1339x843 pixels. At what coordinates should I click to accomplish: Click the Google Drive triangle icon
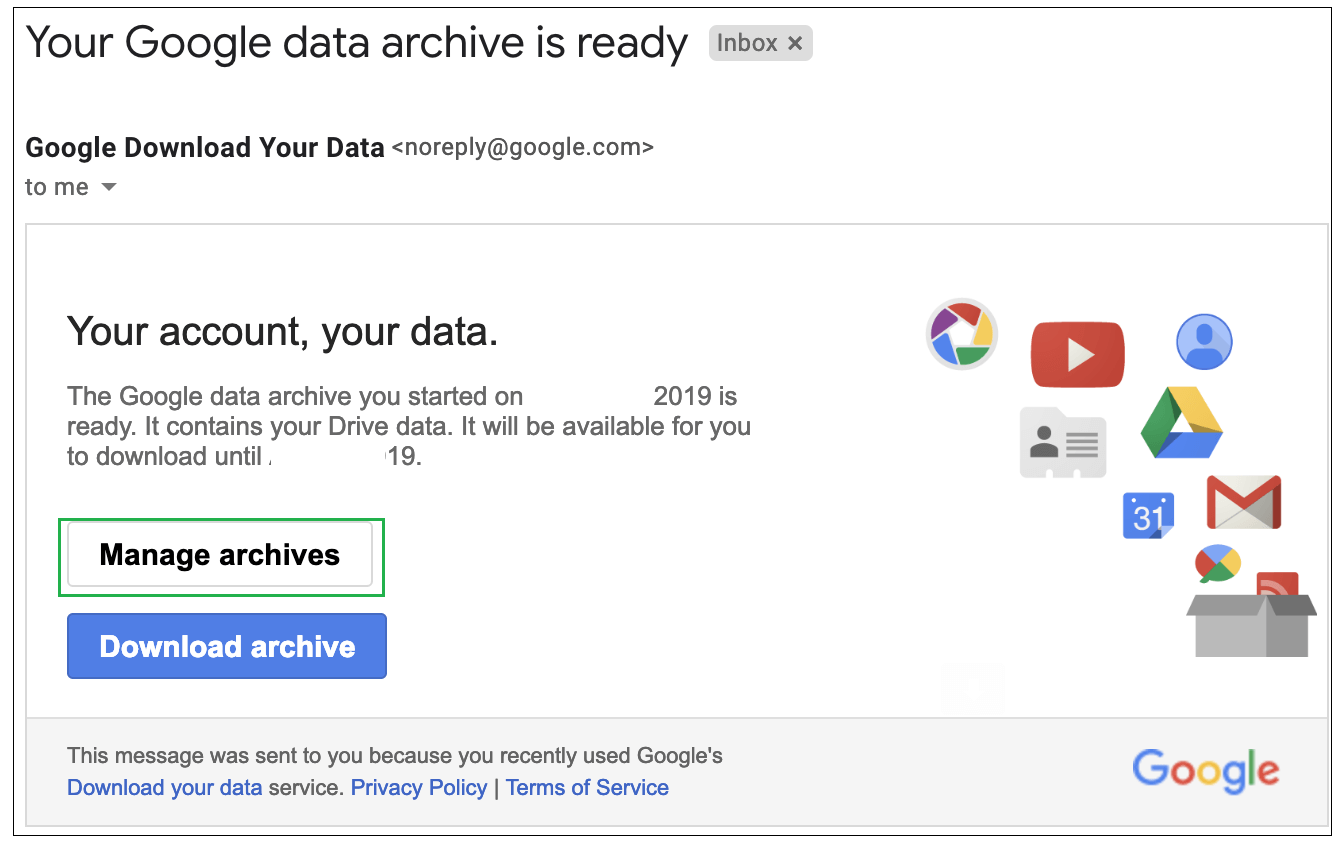coord(1182,423)
